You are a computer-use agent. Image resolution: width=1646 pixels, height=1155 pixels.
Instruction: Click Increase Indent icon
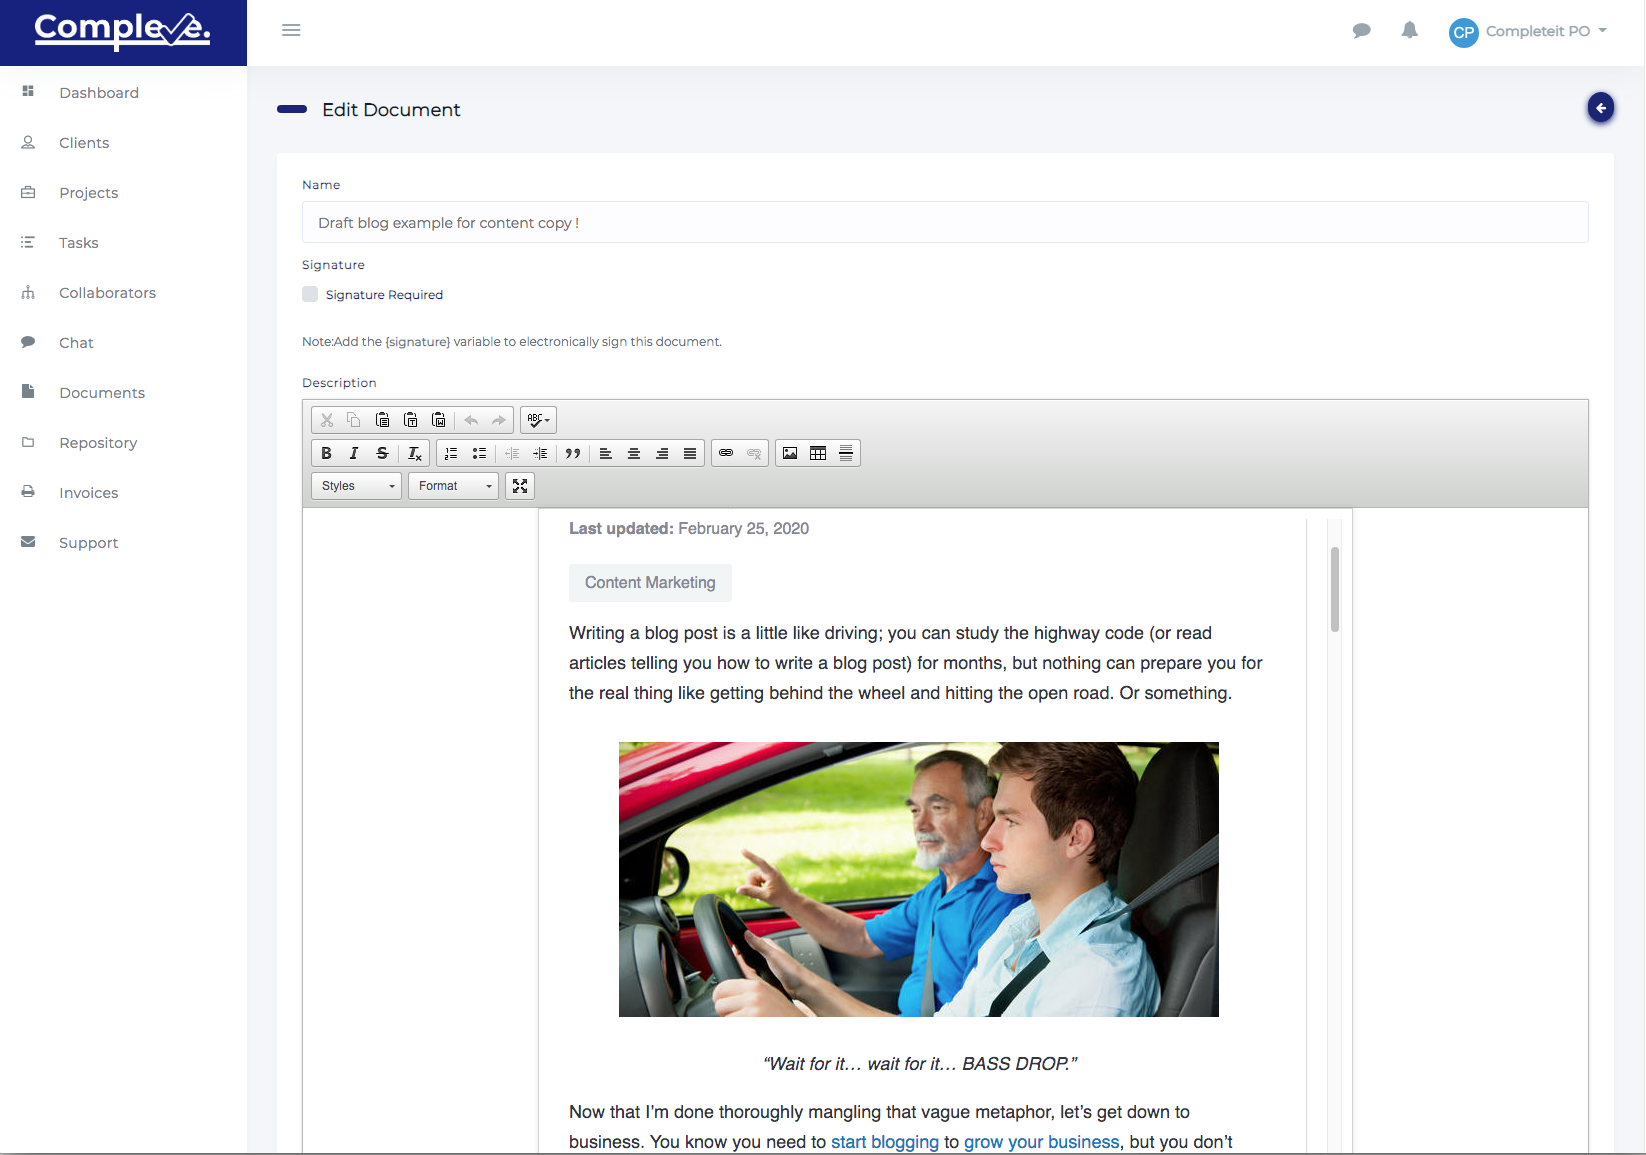(x=540, y=453)
